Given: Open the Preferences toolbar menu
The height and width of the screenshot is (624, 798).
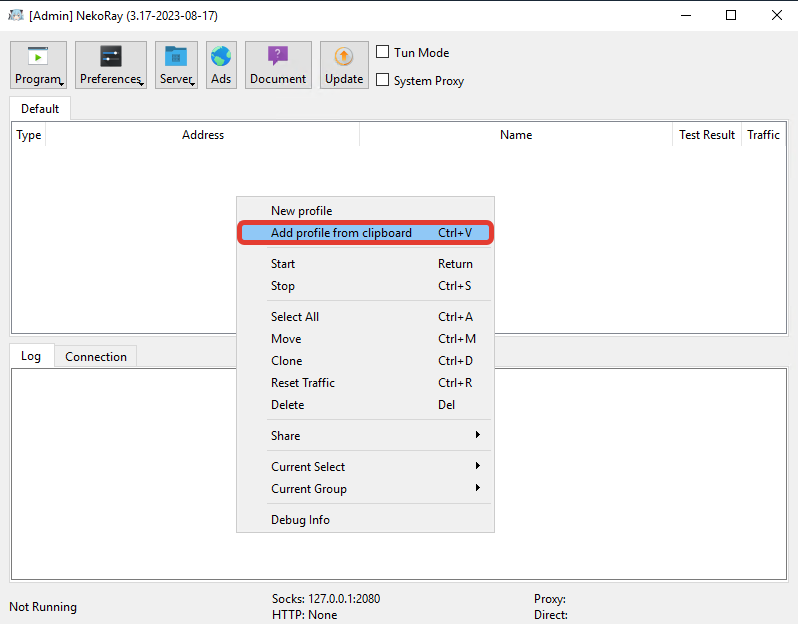Looking at the screenshot, I should tap(110, 65).
